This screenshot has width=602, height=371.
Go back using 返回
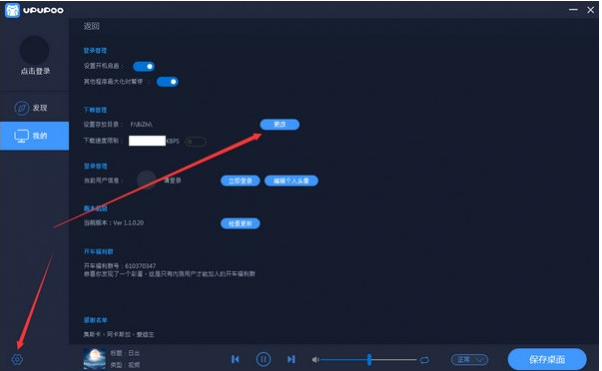coord(91,26)
